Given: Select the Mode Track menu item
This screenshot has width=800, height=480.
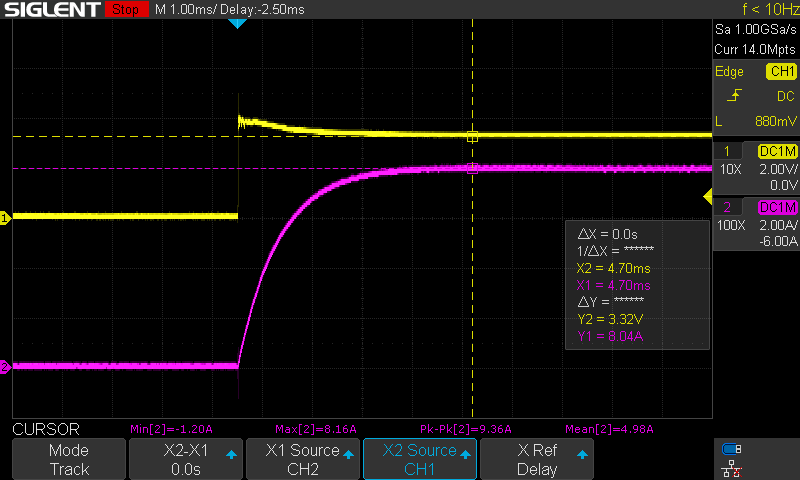Looking at the screenshot, I should pos(69,459).
